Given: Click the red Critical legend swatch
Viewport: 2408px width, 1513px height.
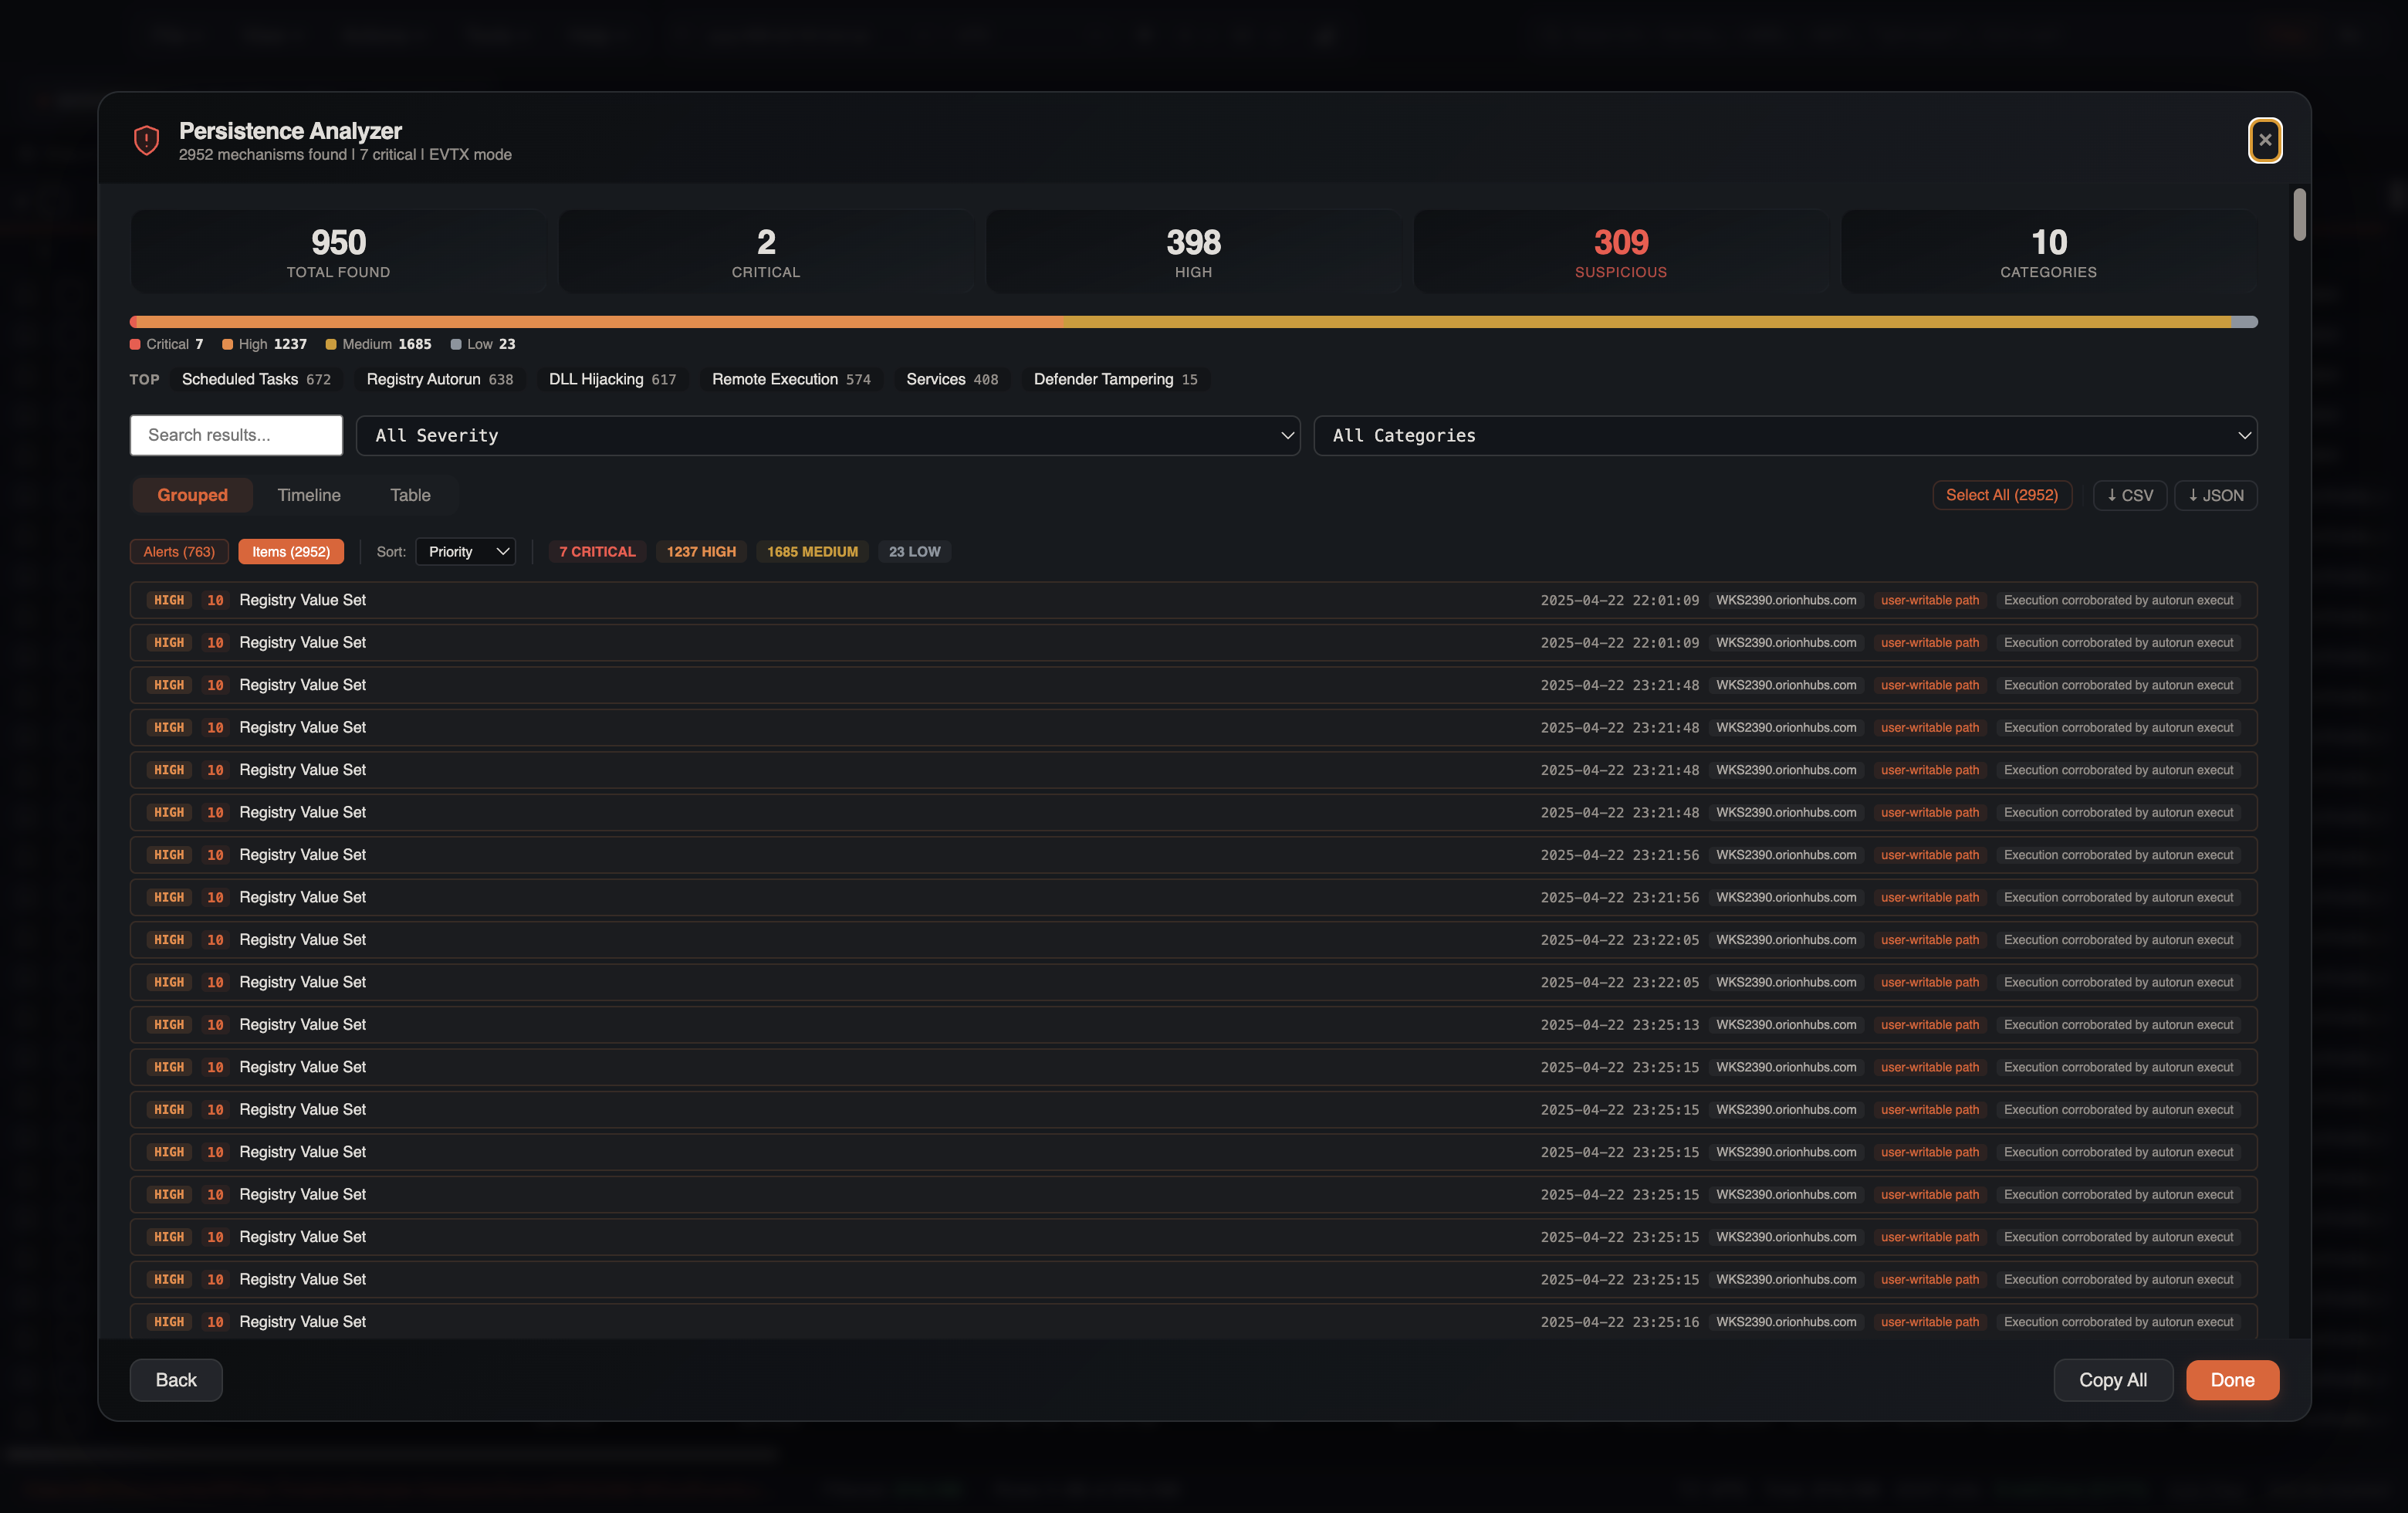Looking at the screenshot, I should 135,344.
